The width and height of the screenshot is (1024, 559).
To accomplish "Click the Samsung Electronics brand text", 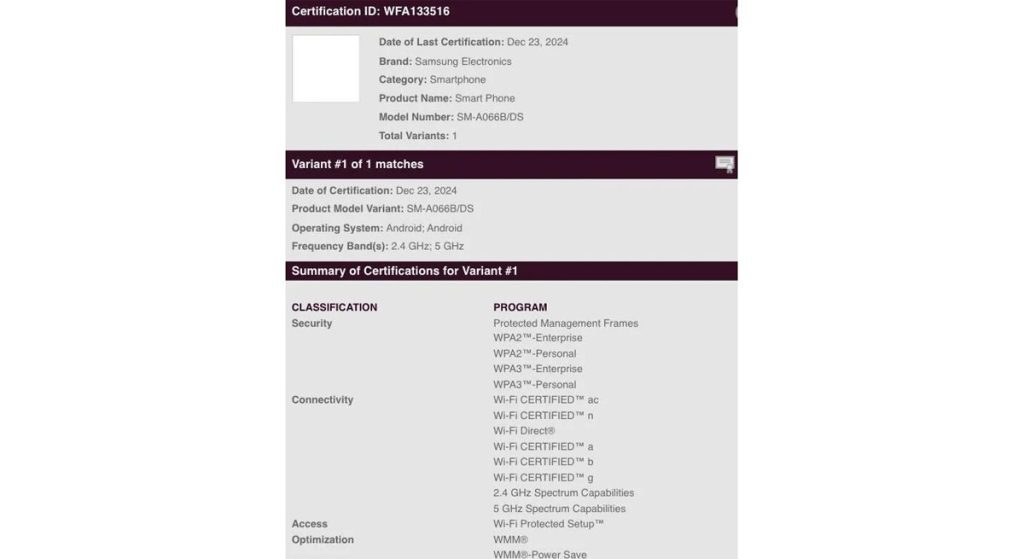I will click(x=463, y=61).
